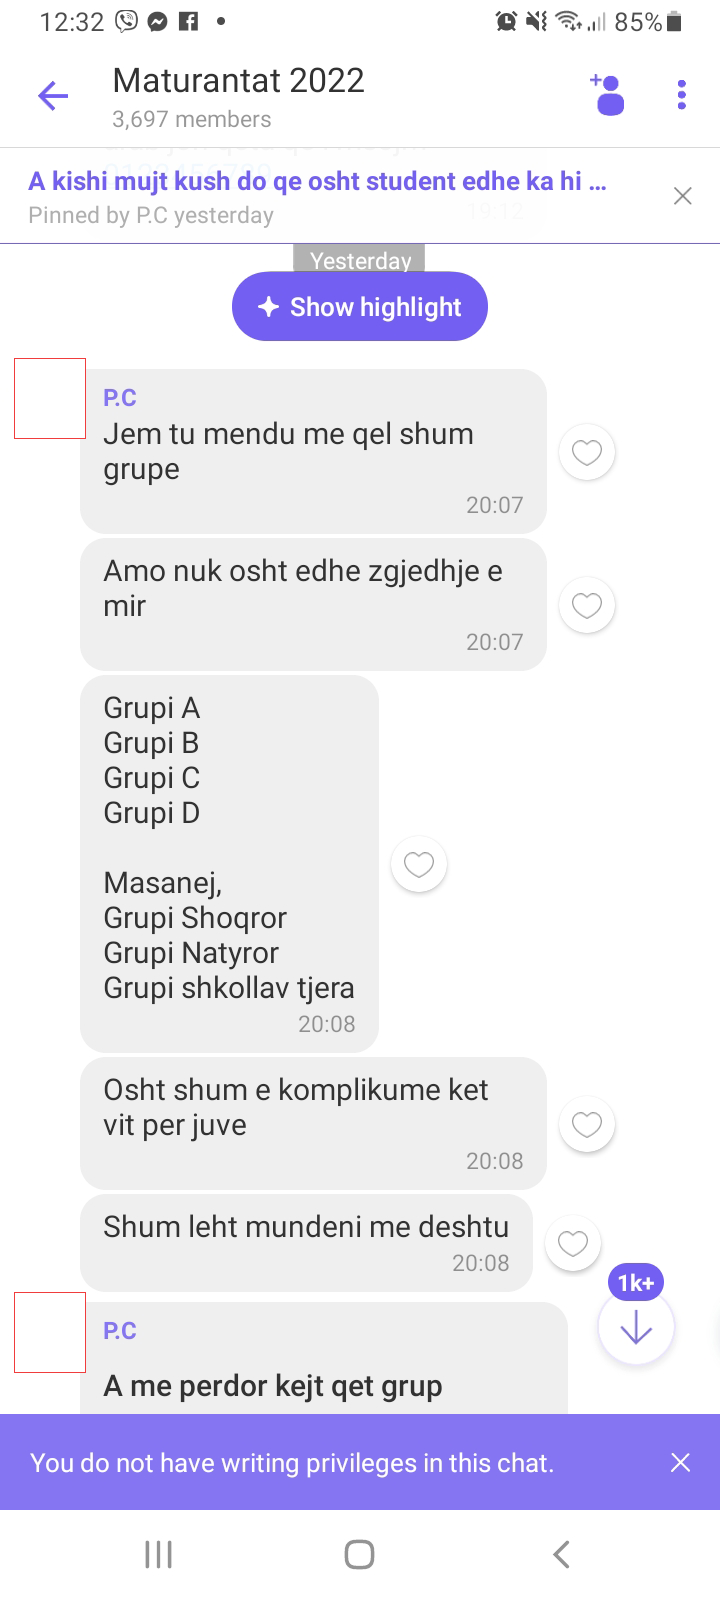Screen dimensions: 720x1600
Task: Like the "Amo nuk osht edhe zgjedhje" message
Action: tap(587, 605)
